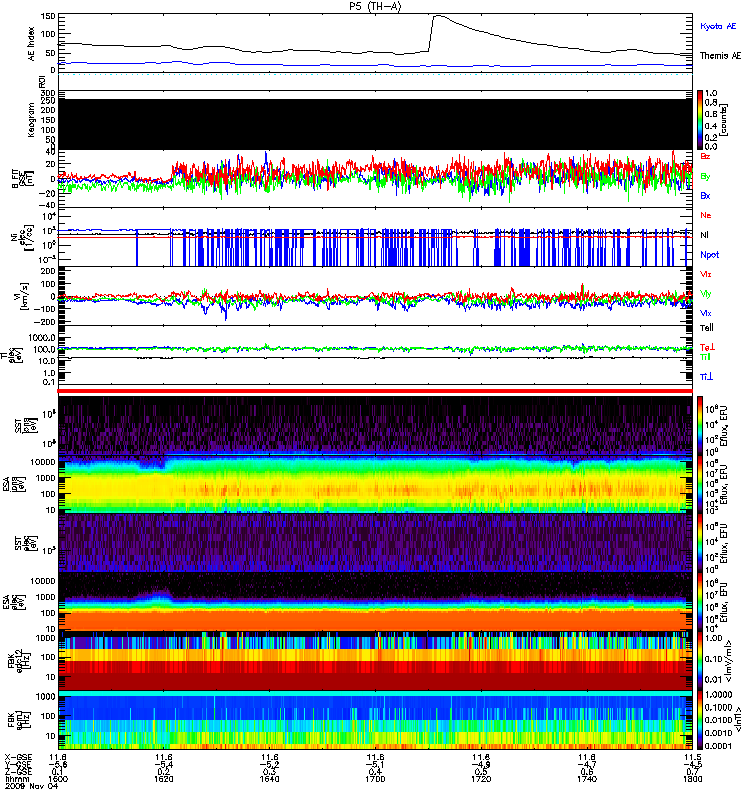The width and height of the screenshot is (750, 800).
Task: Click the "1620" time tick label
Action: tap(164, 779)
